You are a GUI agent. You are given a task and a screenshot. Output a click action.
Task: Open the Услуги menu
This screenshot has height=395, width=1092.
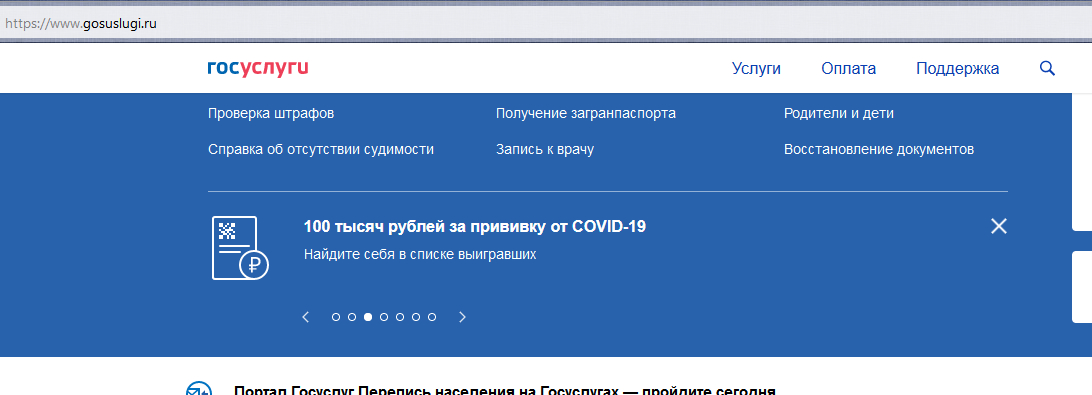pyautogui.click(x=756, y=68)
